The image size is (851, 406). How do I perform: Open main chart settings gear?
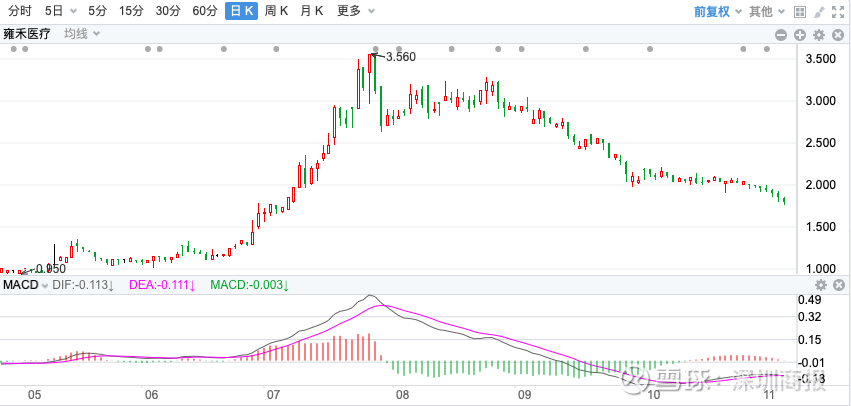coord(818,34)
